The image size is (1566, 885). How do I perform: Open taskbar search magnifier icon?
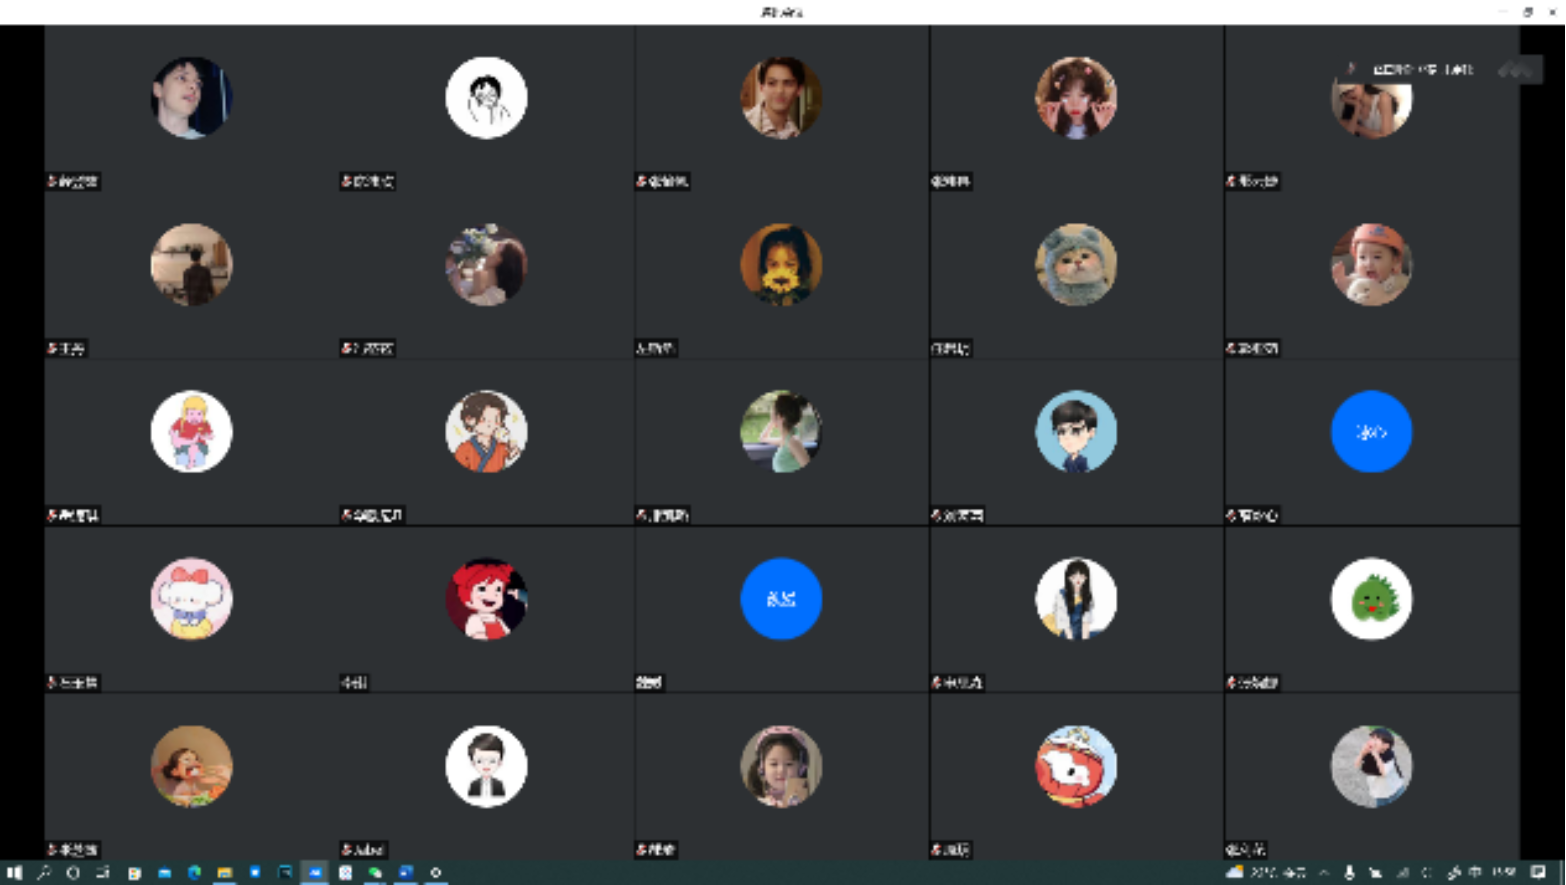44,873
